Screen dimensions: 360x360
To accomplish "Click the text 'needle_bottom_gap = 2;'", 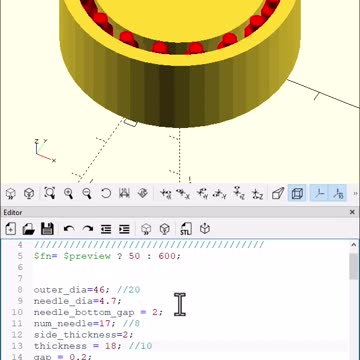I will tap(99, 313).
